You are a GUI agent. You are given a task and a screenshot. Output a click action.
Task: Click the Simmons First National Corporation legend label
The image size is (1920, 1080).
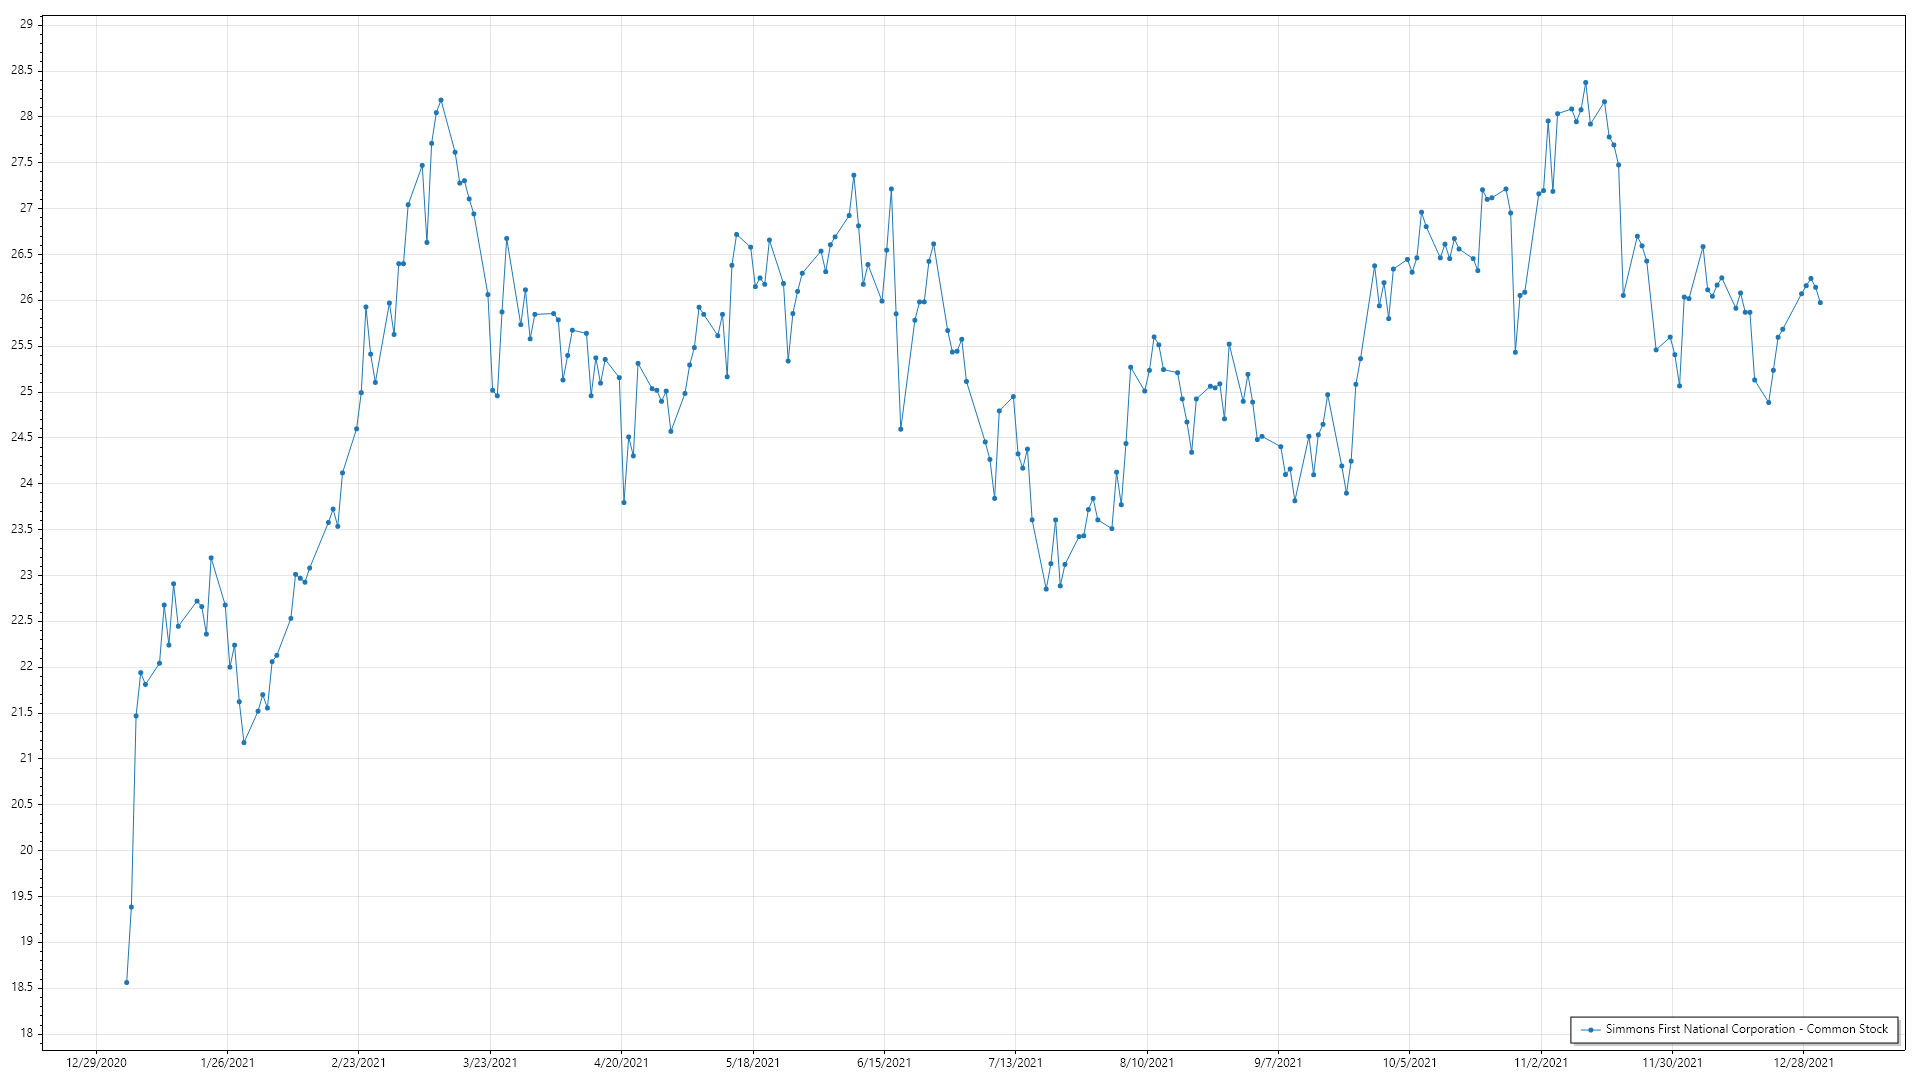click(x=1746, y=1029)
